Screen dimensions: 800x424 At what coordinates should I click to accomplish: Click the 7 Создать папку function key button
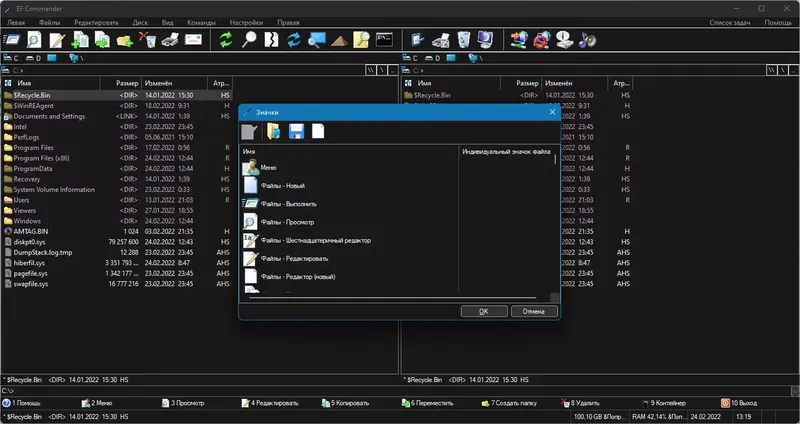pos(509,403)
